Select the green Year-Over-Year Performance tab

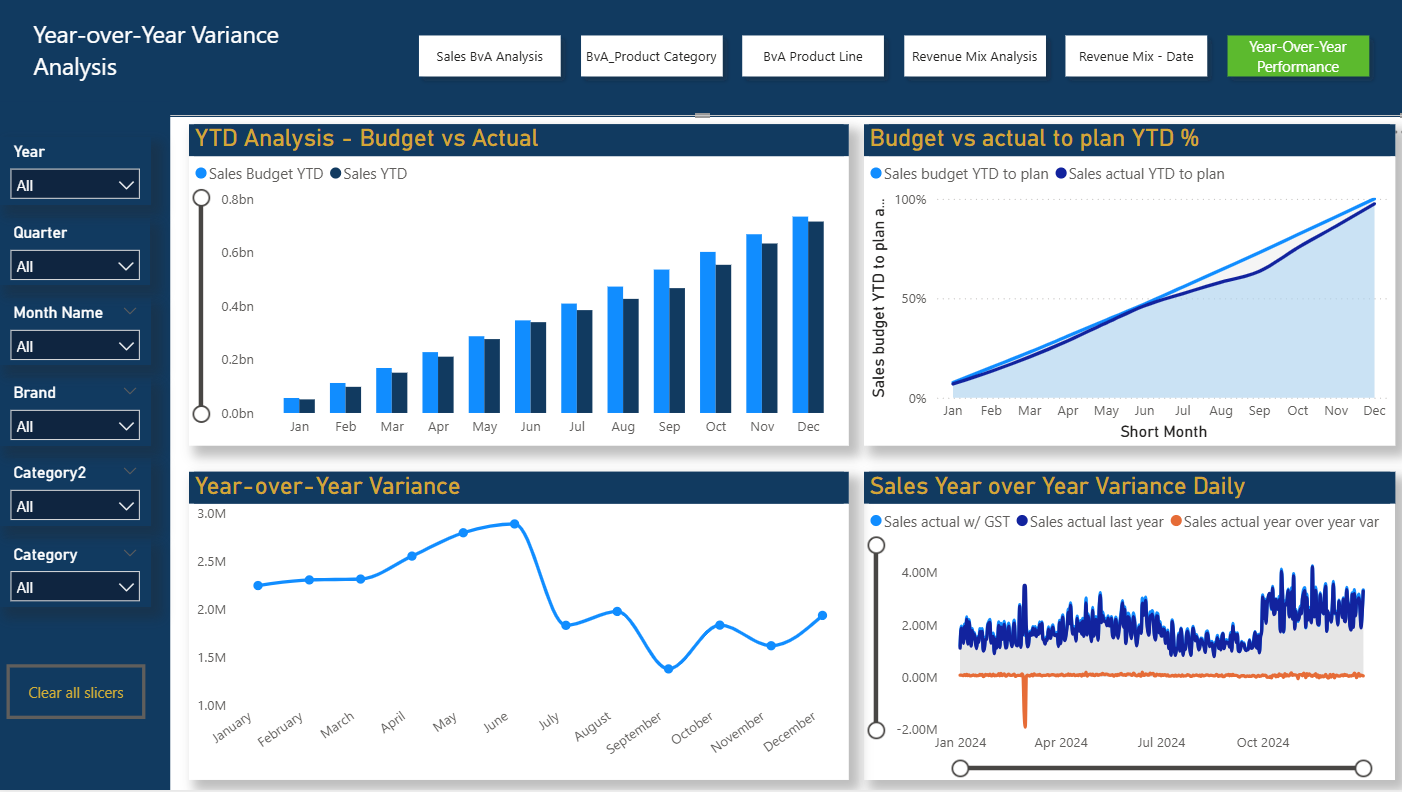[1297, 56]
